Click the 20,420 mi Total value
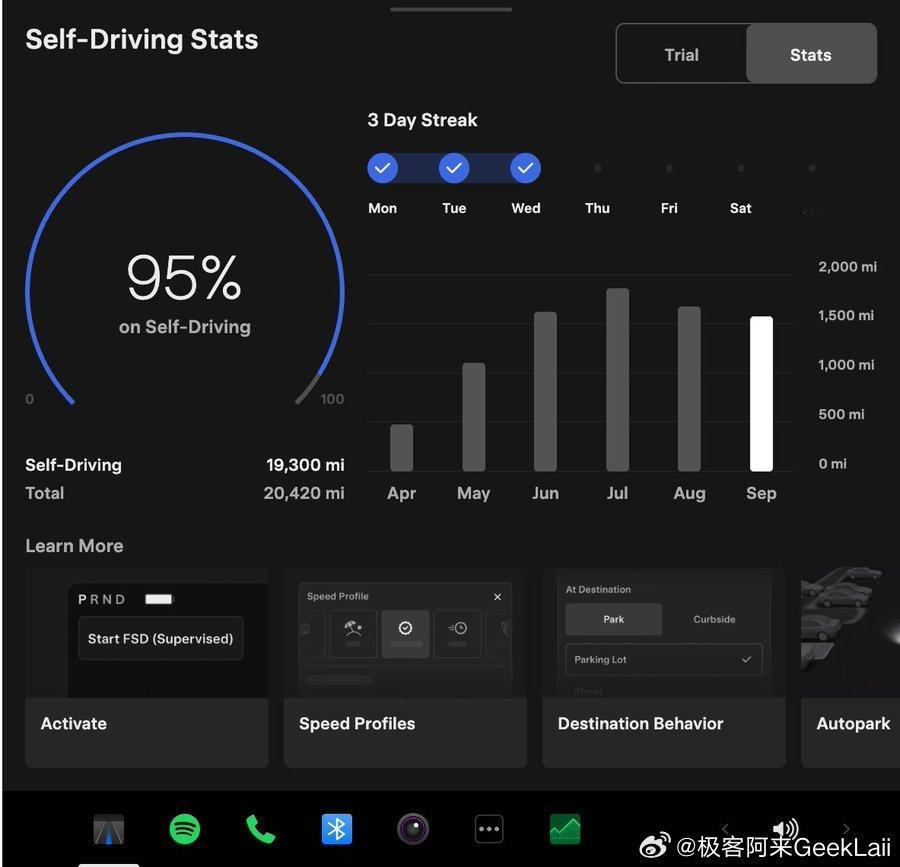This screenshot has height=867, width=900. [x=304, y=493]
